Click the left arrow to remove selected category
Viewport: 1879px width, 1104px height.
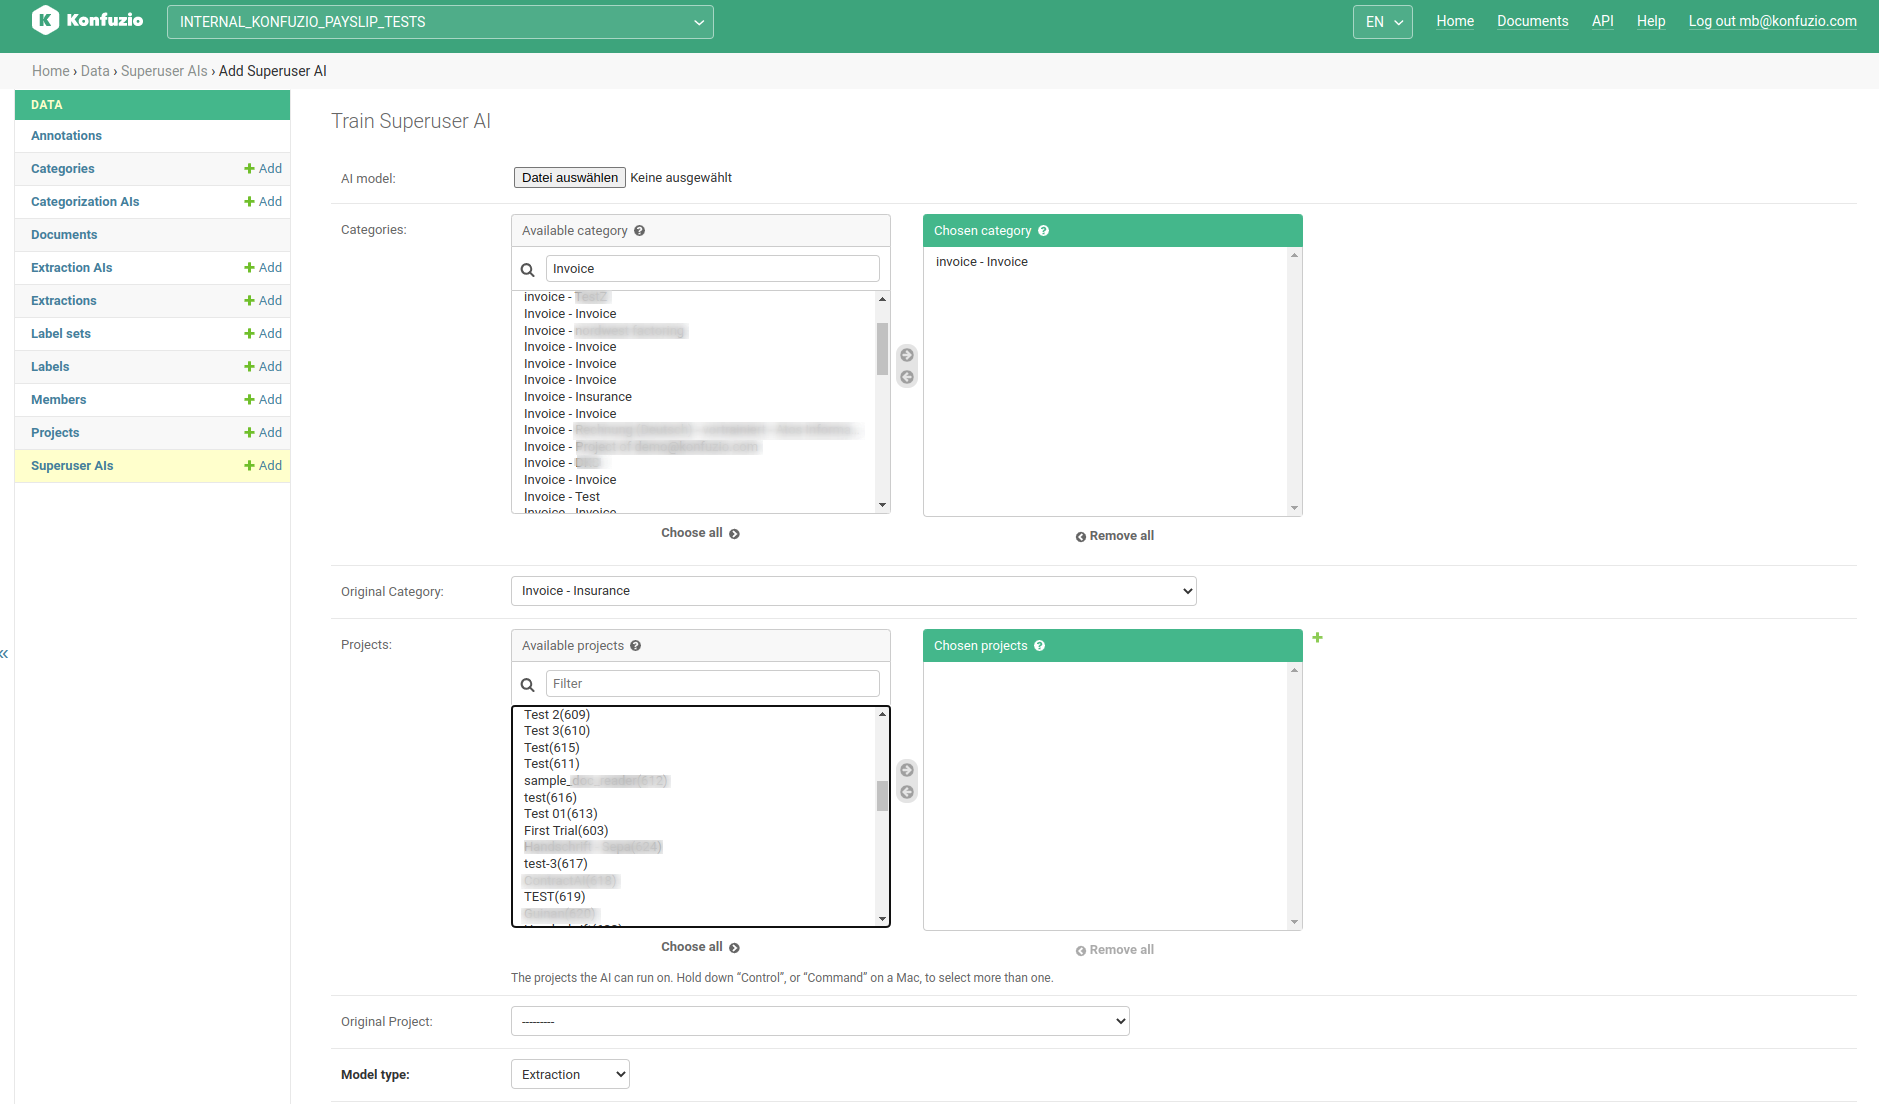907,377
